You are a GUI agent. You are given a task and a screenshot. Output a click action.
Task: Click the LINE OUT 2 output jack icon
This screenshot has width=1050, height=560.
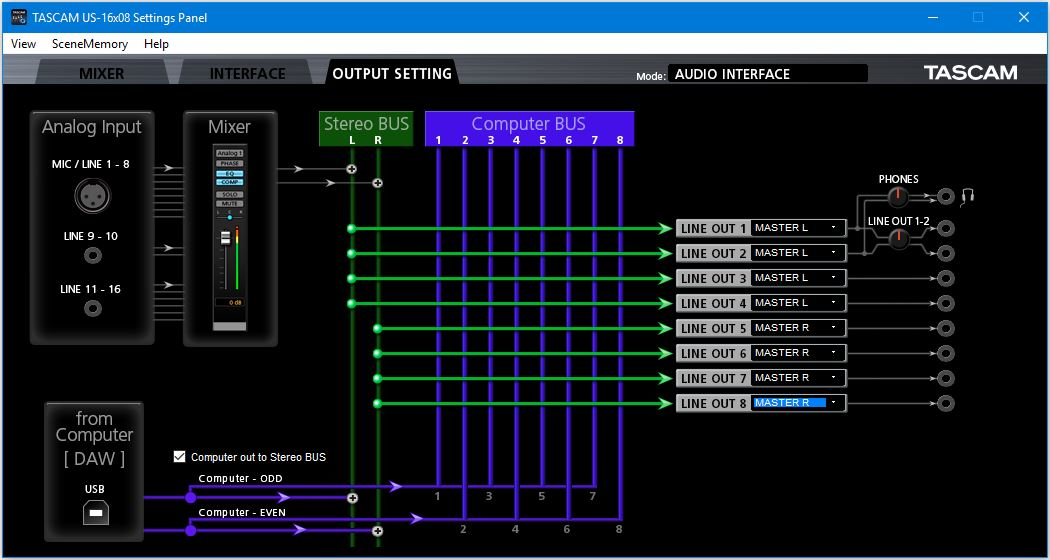click(946, 253)
